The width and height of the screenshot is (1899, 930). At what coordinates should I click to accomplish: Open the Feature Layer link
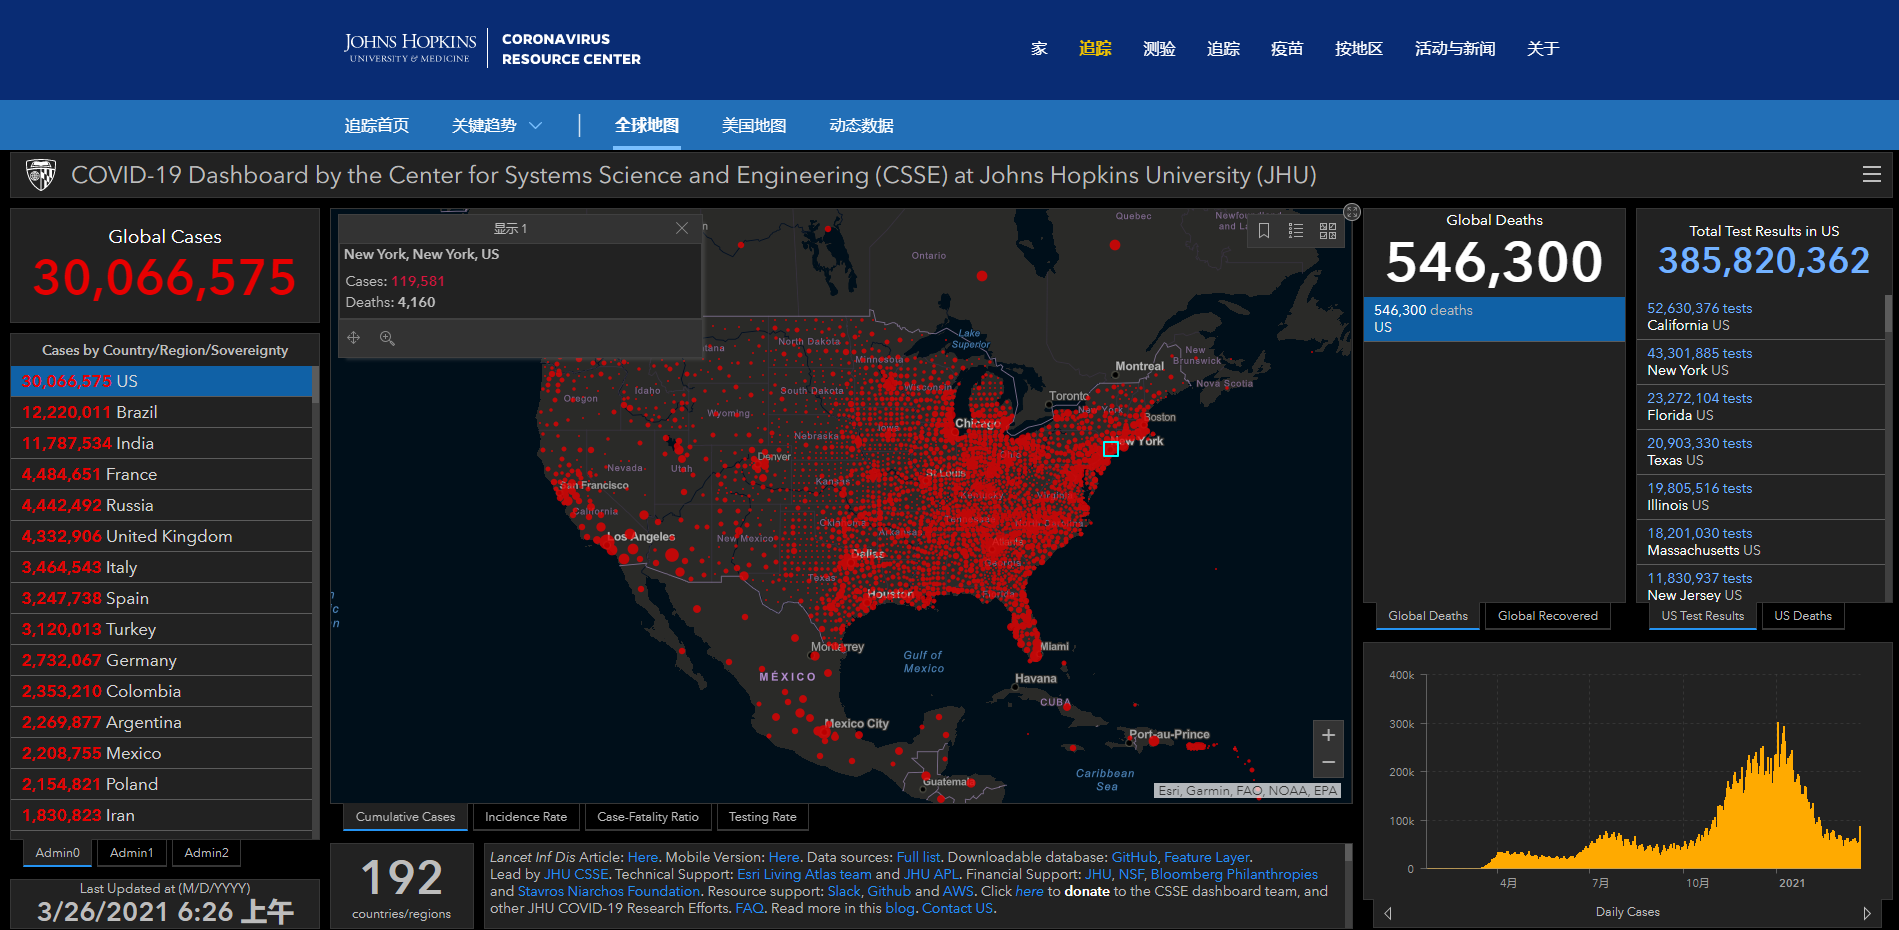pyautogui.click(x=1207, y=857)
